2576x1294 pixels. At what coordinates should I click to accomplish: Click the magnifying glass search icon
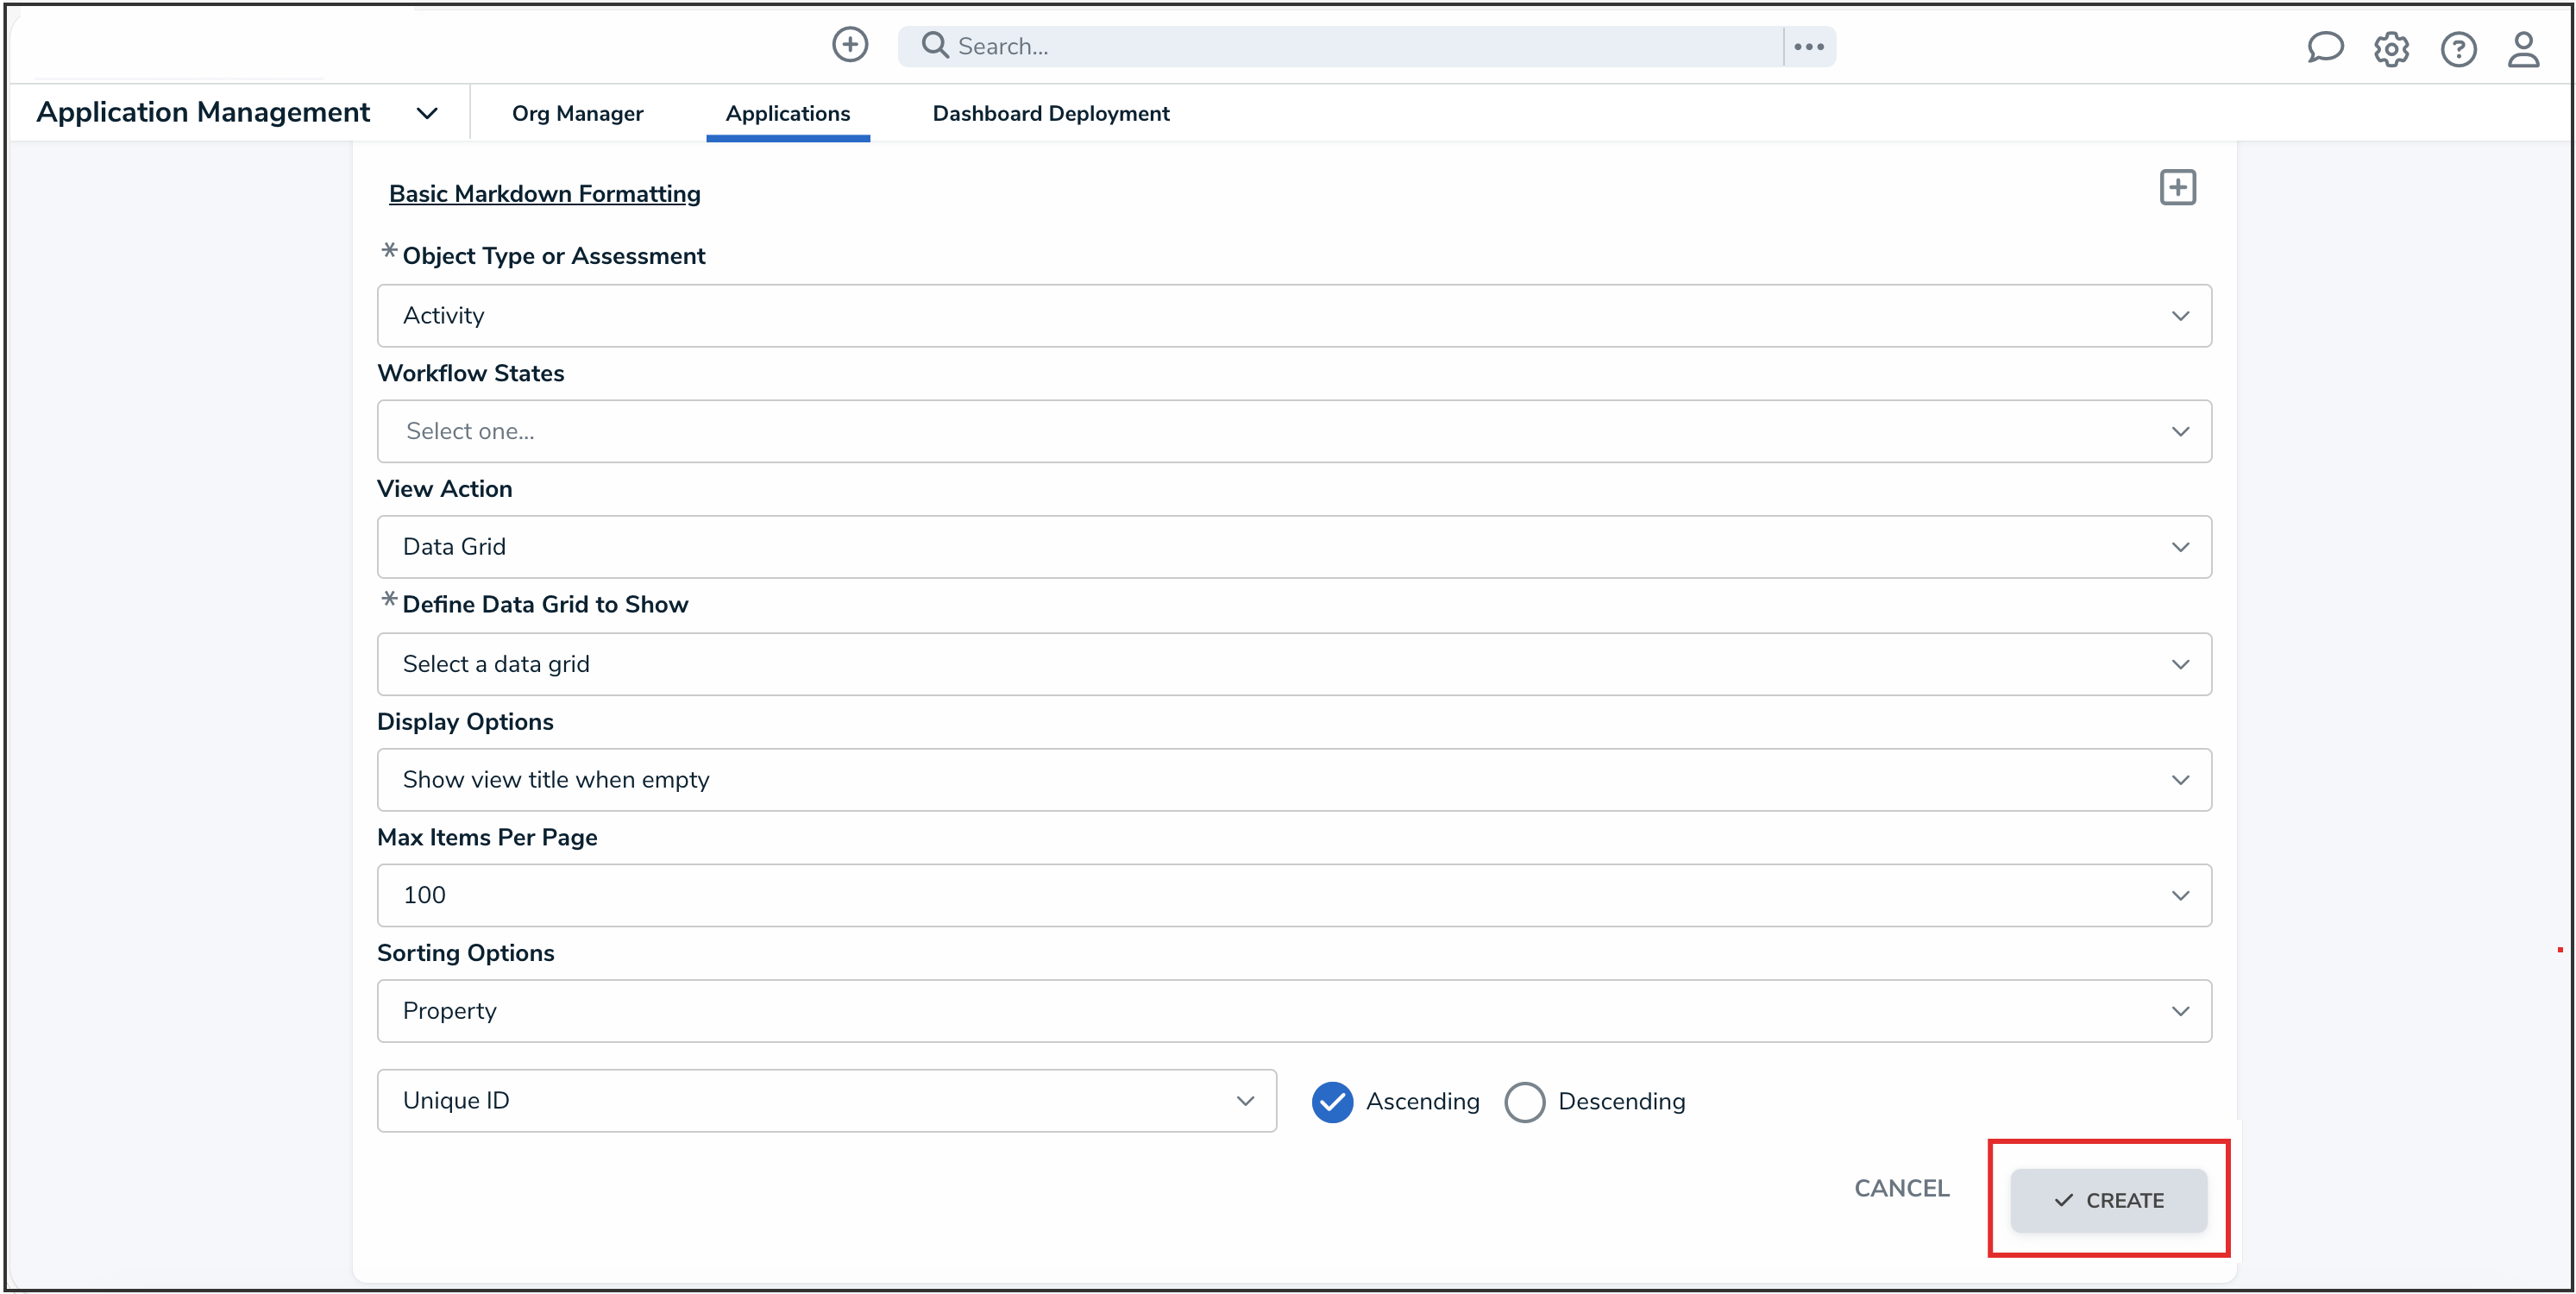[x=934, y=45]
